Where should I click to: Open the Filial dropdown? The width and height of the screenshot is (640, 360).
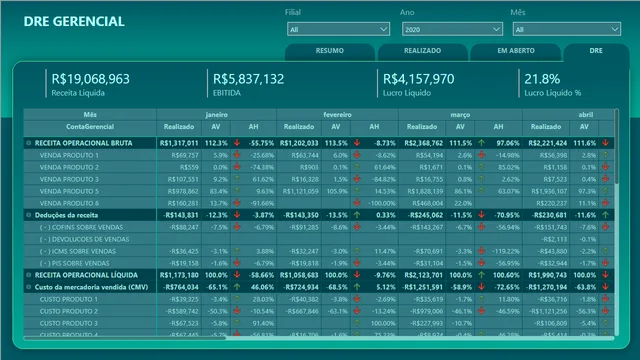(x=338, y=29)
